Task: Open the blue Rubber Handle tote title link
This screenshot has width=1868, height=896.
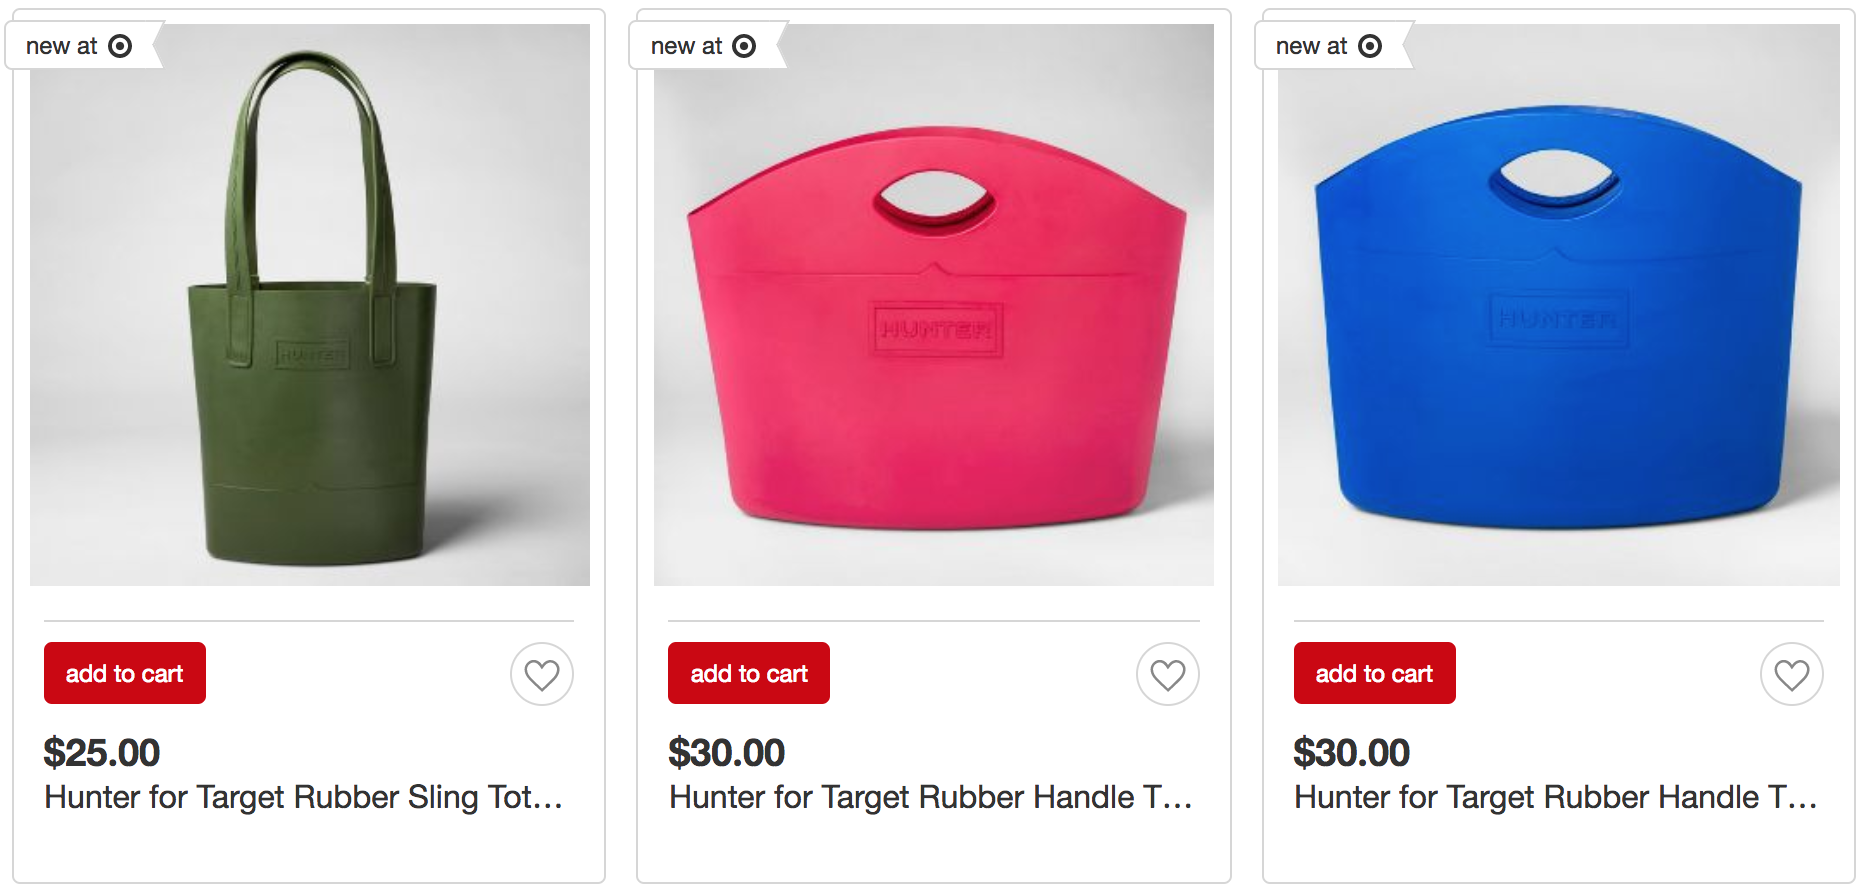Action: [1555, 797]
